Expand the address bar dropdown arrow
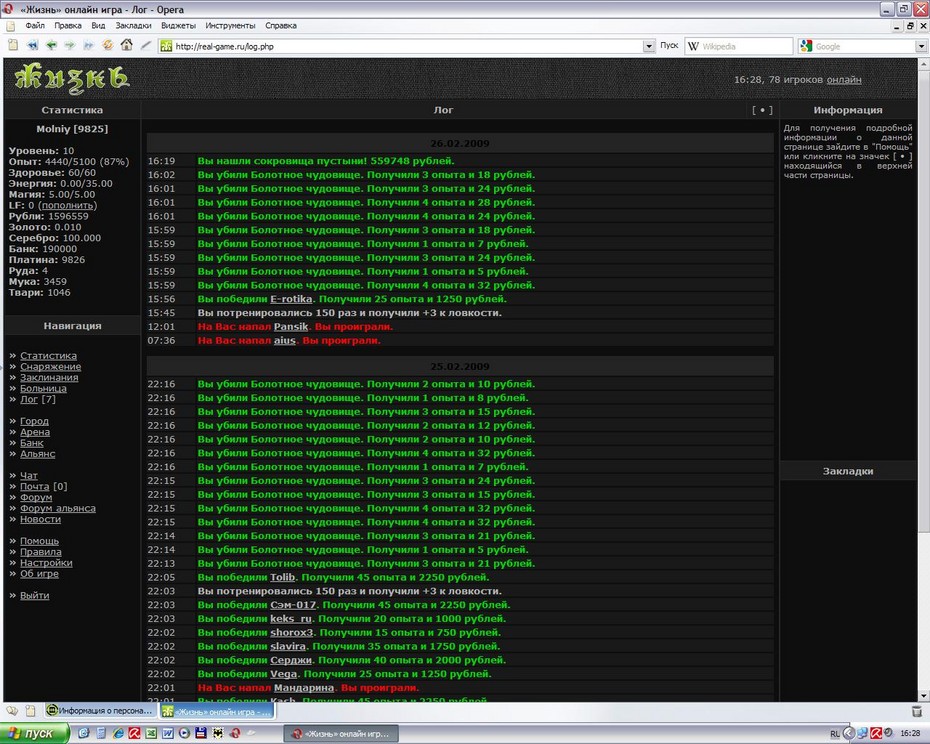This screenshot has width=930, height=744. point(649,46)
